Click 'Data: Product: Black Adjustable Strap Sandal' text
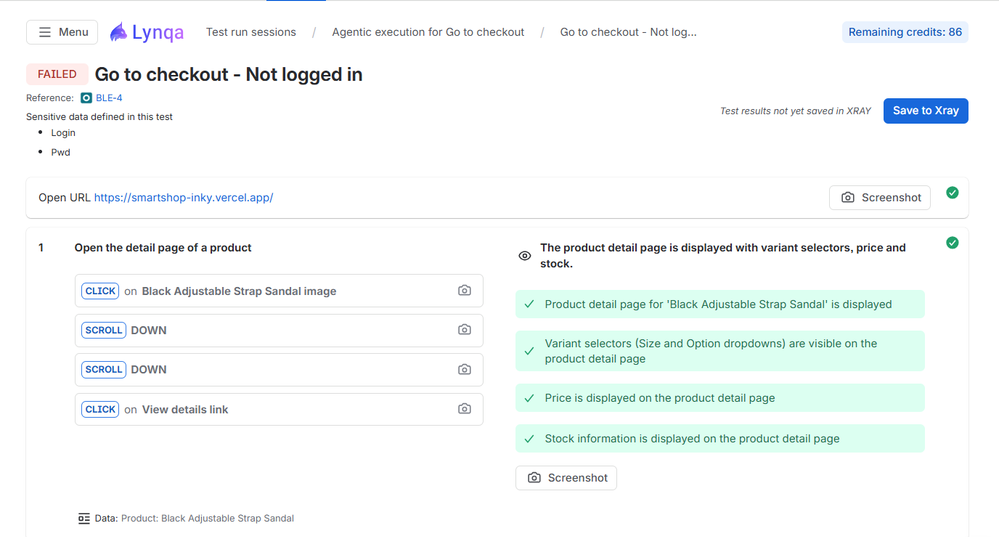 pos(194,518)
